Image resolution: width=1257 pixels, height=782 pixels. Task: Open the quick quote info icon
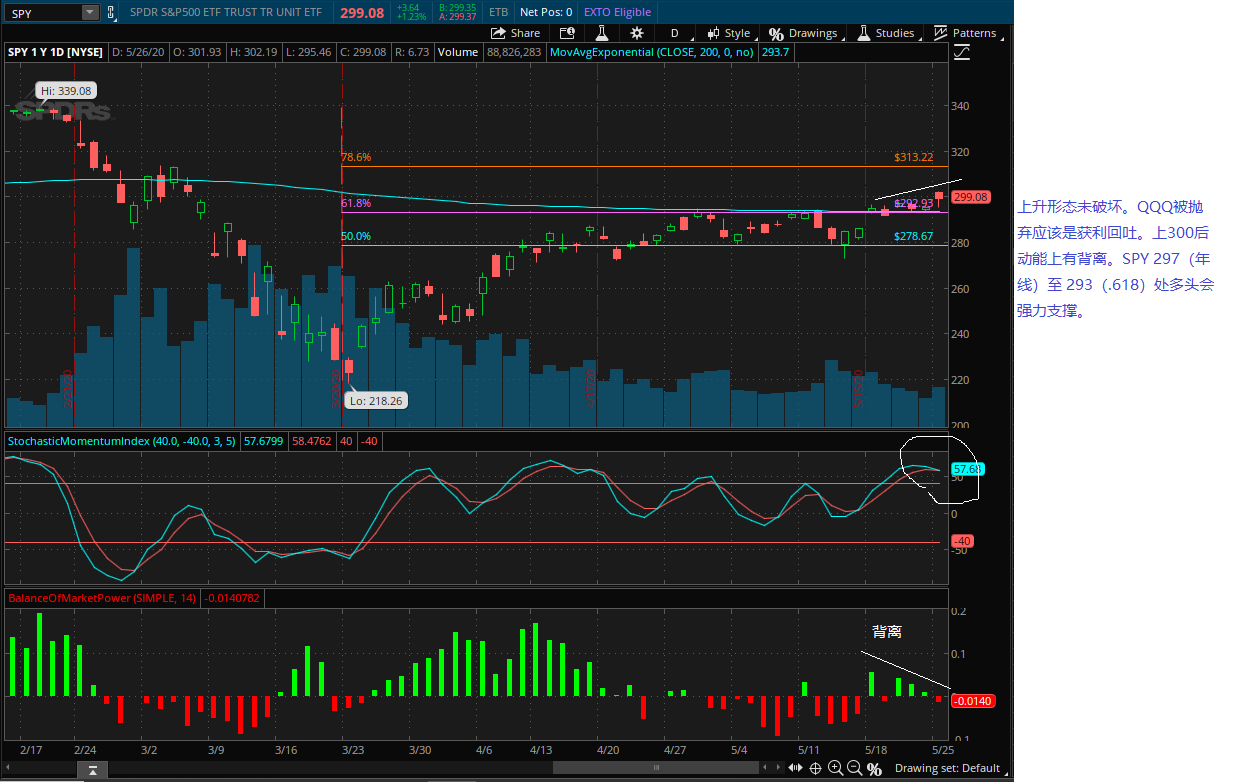(567, 33)
